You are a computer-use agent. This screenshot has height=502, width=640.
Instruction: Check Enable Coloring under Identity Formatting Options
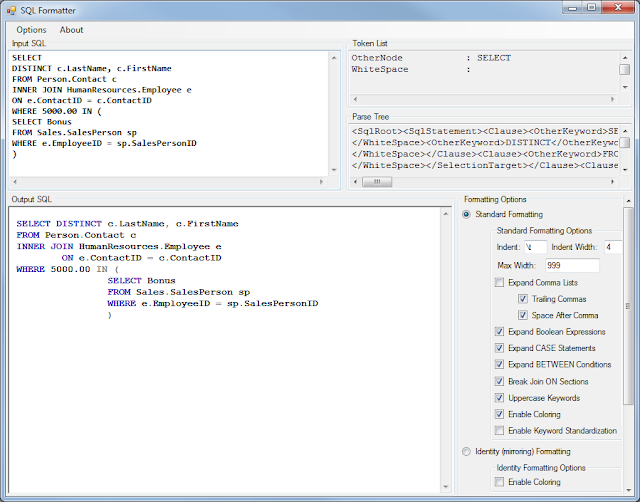499,482
